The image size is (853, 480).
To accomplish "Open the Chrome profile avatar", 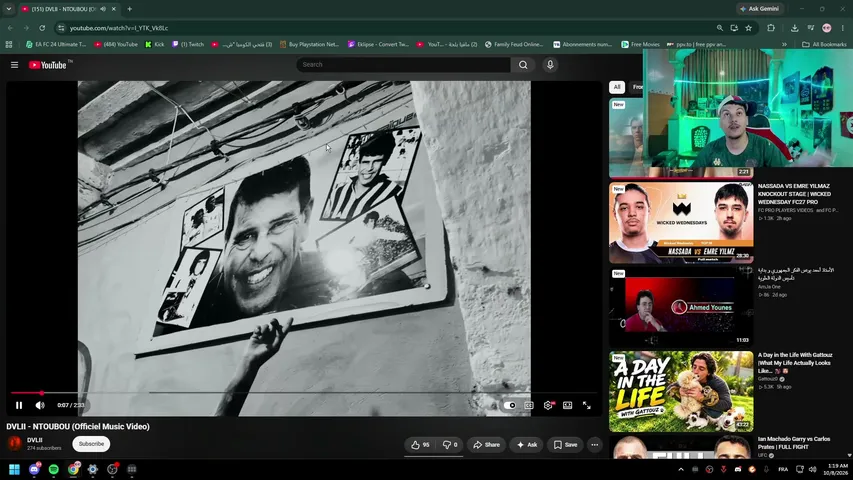I will tap(826, 28).
